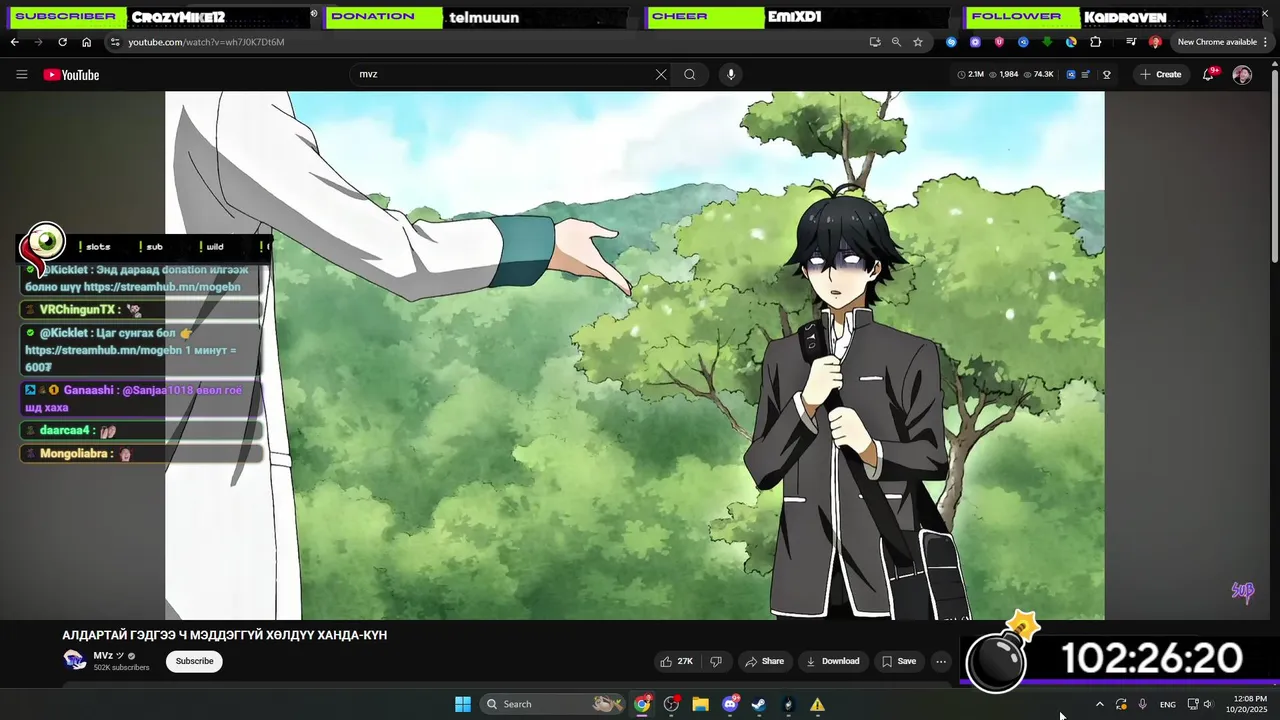The image size is (1280, 720).
Task: Open the Chrome profile avatar
Action: click(1155, 42)
